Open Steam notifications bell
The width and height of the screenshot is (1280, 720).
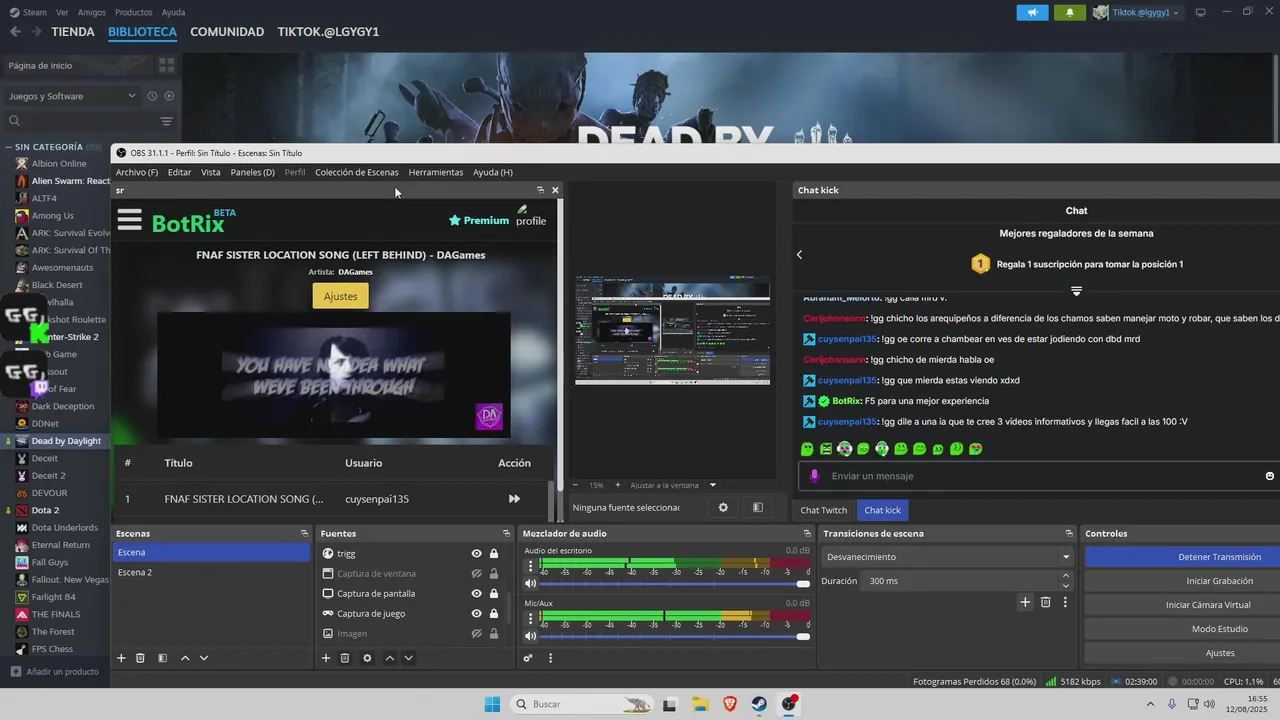pos(1070,12)
